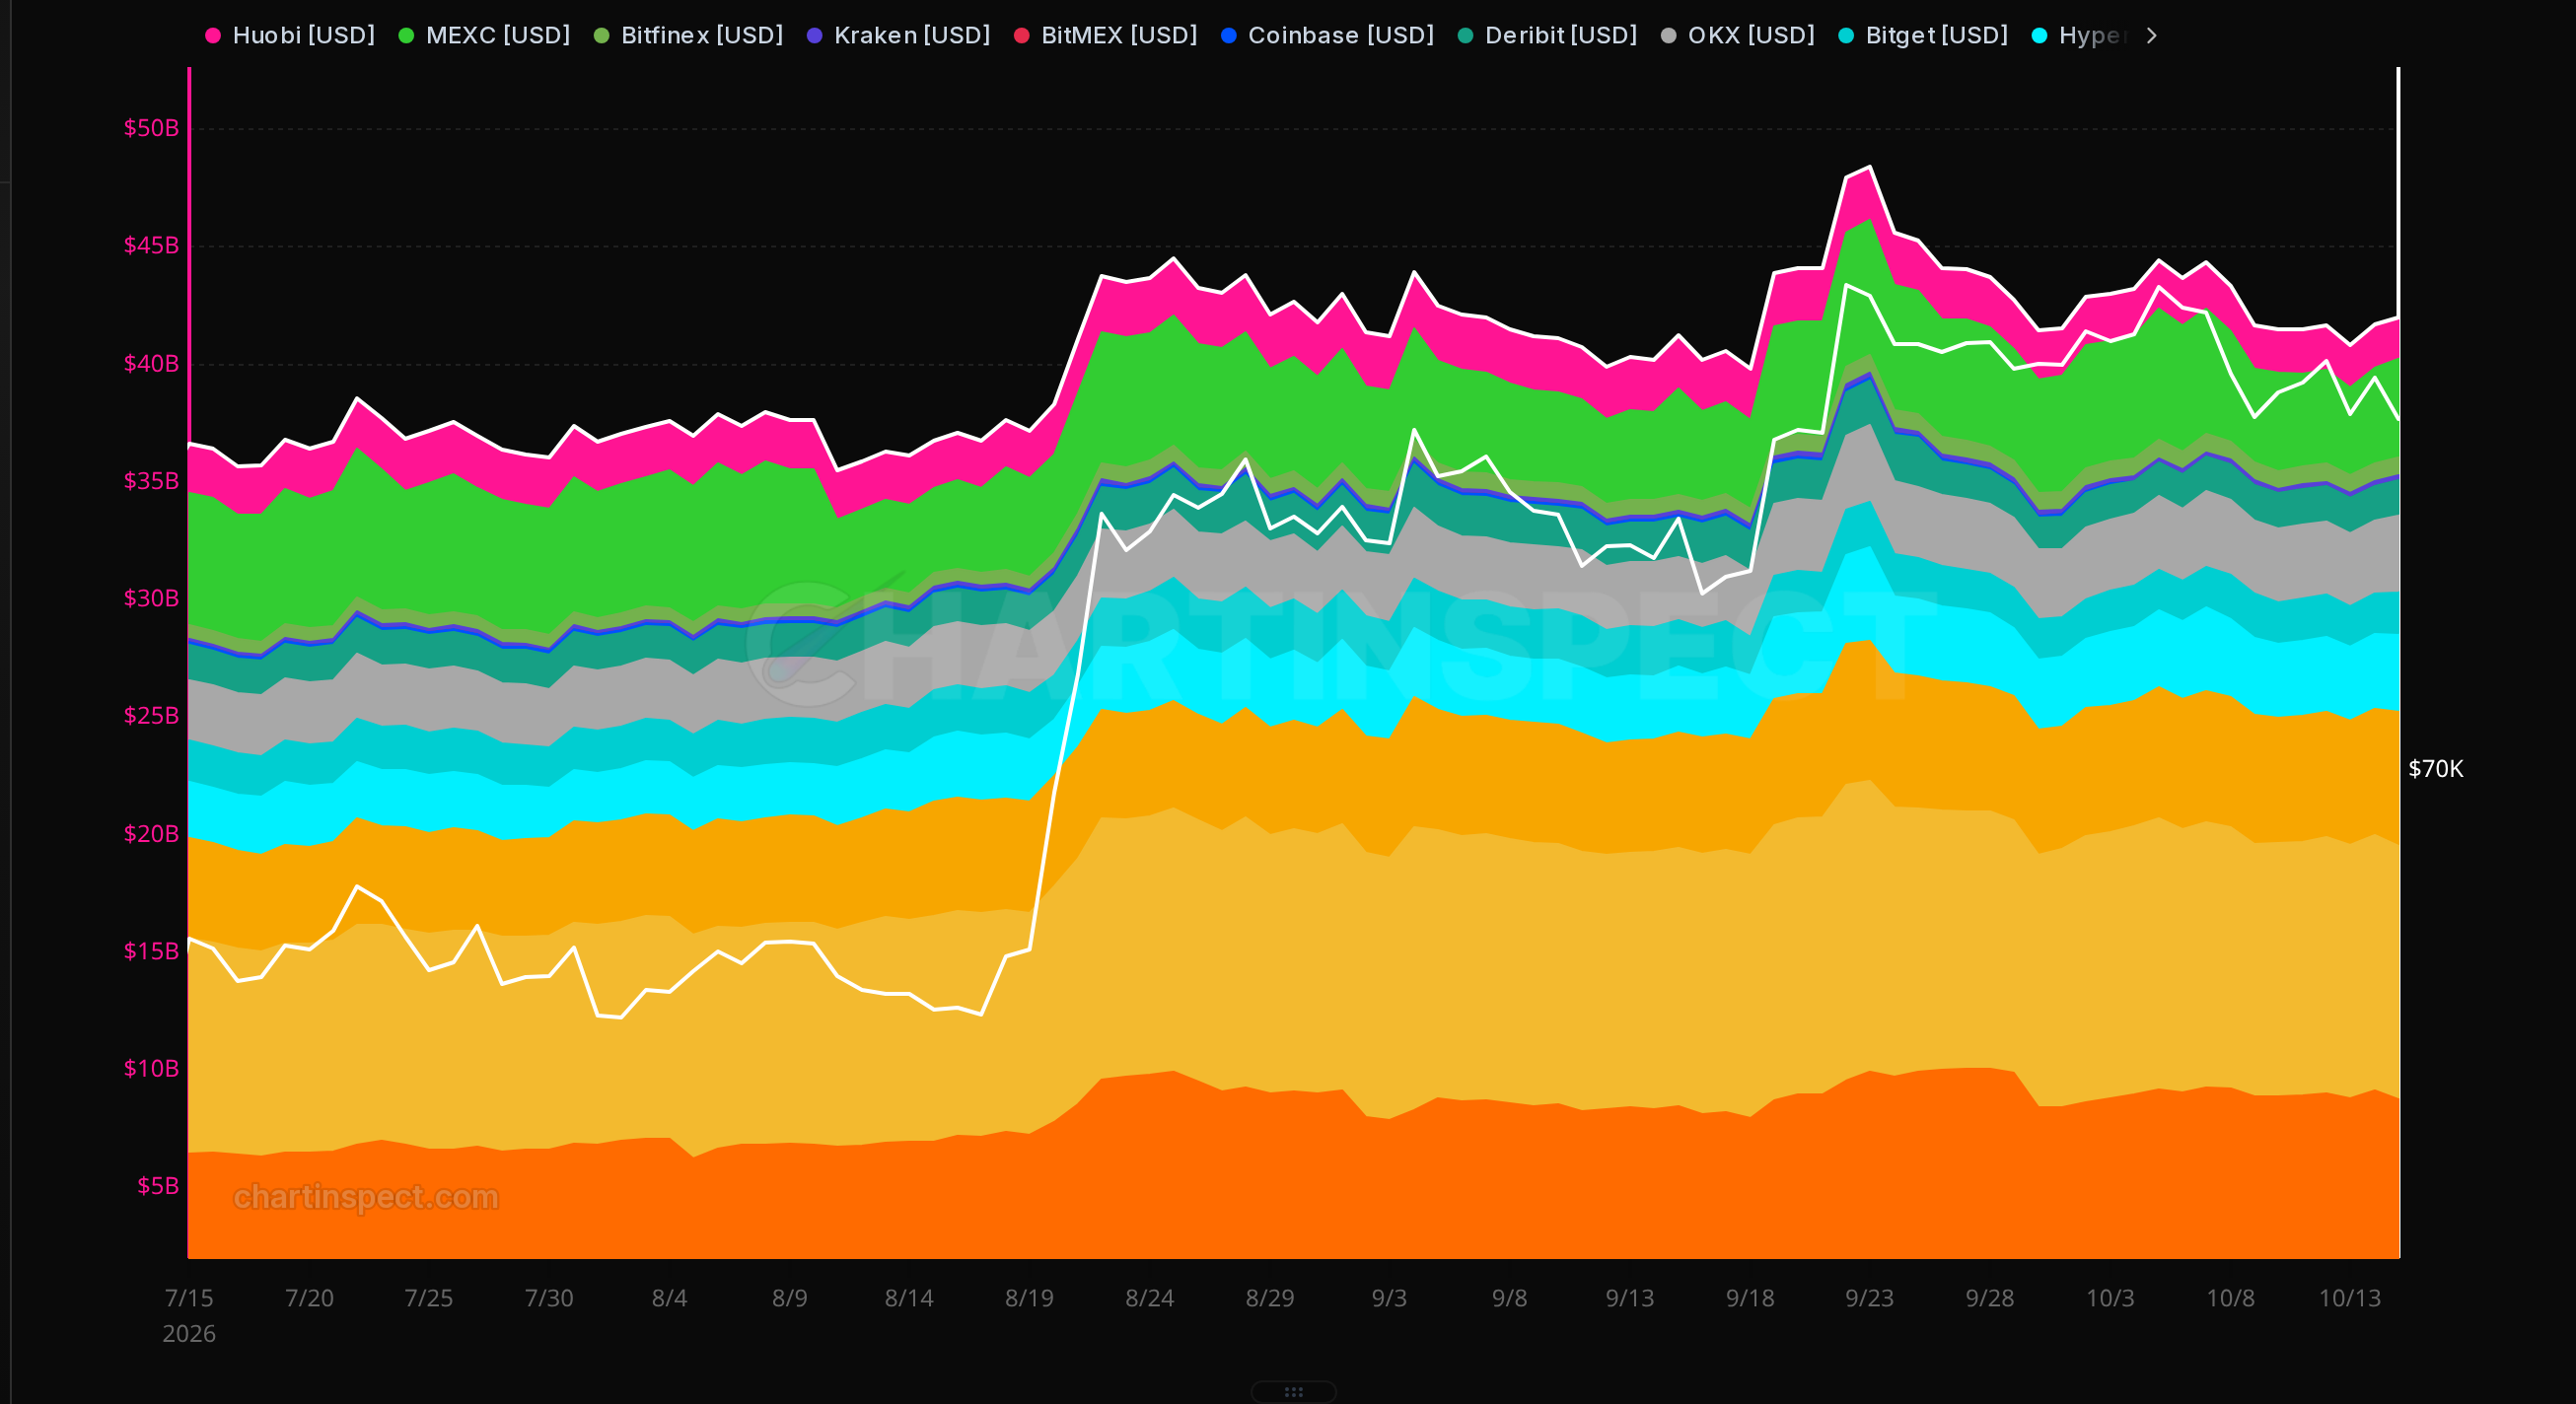The width and height of the screenshot is (2576, 1404).
Task: Toggle the MEXC [USD] legend series
Action: (x=484, y=35)
